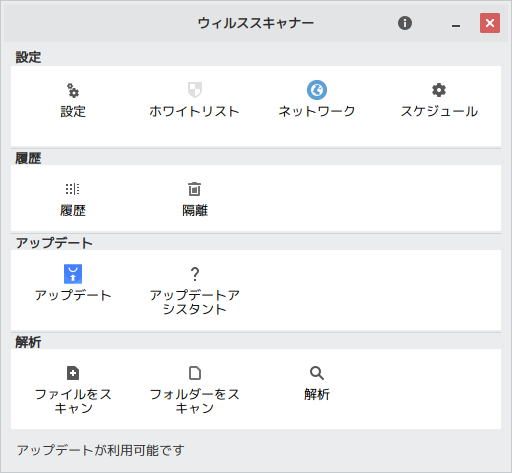Click the アップデートアシスタント label
This screenshot has width=512, height=473.
(195, 302)
